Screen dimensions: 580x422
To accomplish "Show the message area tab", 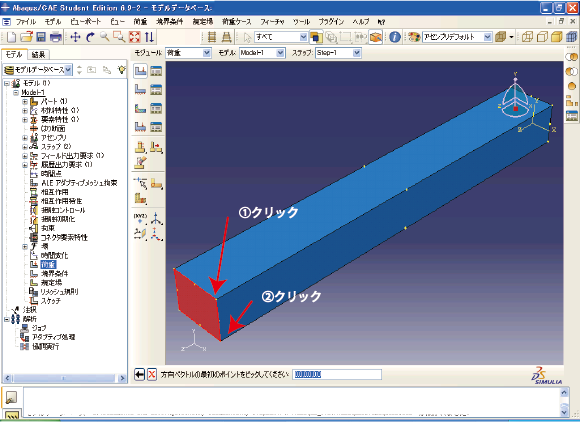I will [11, 398].
